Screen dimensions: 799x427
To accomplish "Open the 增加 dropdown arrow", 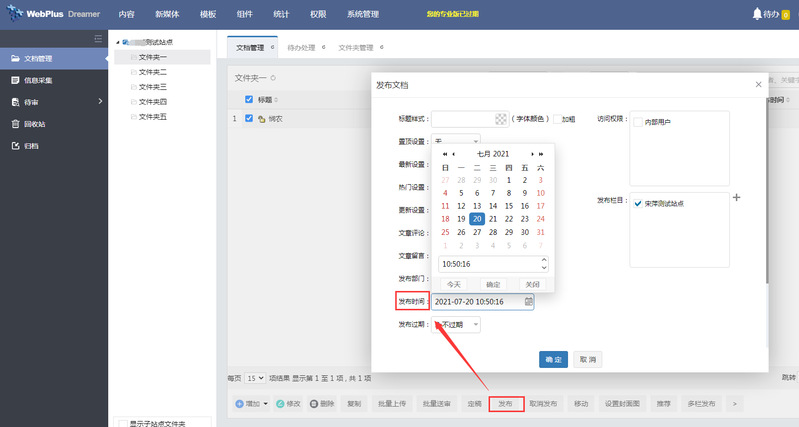I will coord(265,404).
